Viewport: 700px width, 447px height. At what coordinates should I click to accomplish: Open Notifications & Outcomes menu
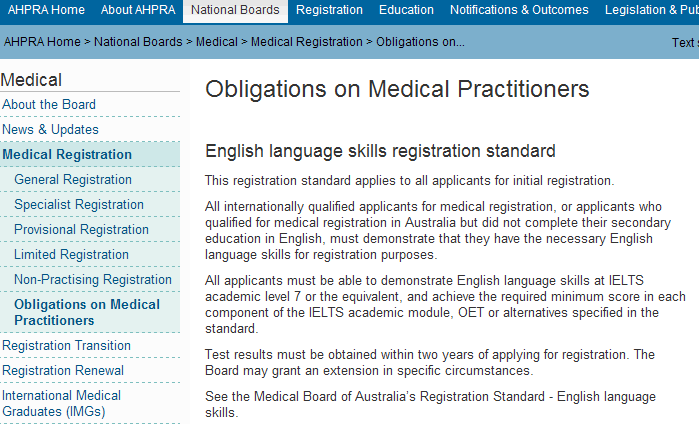tap(519, 10)
